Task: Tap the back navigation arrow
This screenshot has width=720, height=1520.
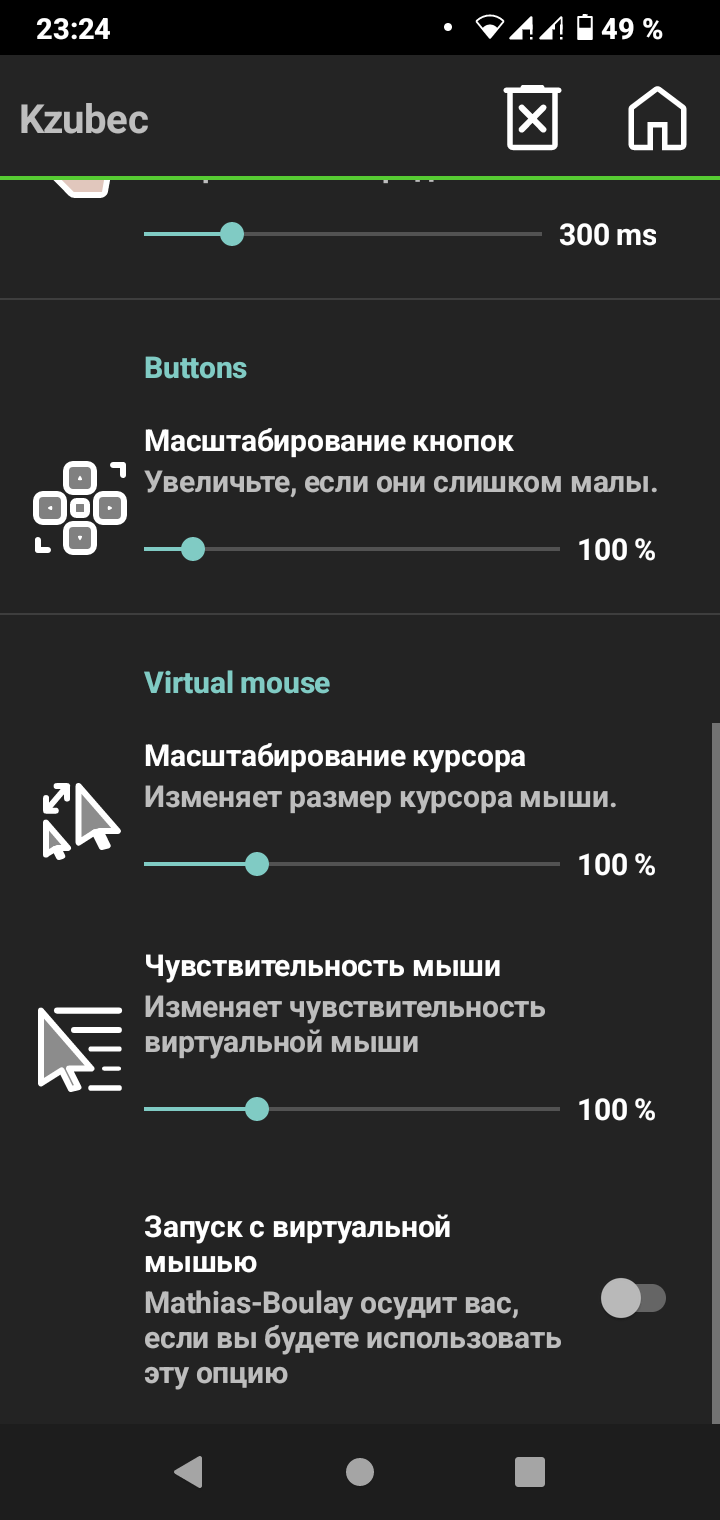Action: 188,1471
